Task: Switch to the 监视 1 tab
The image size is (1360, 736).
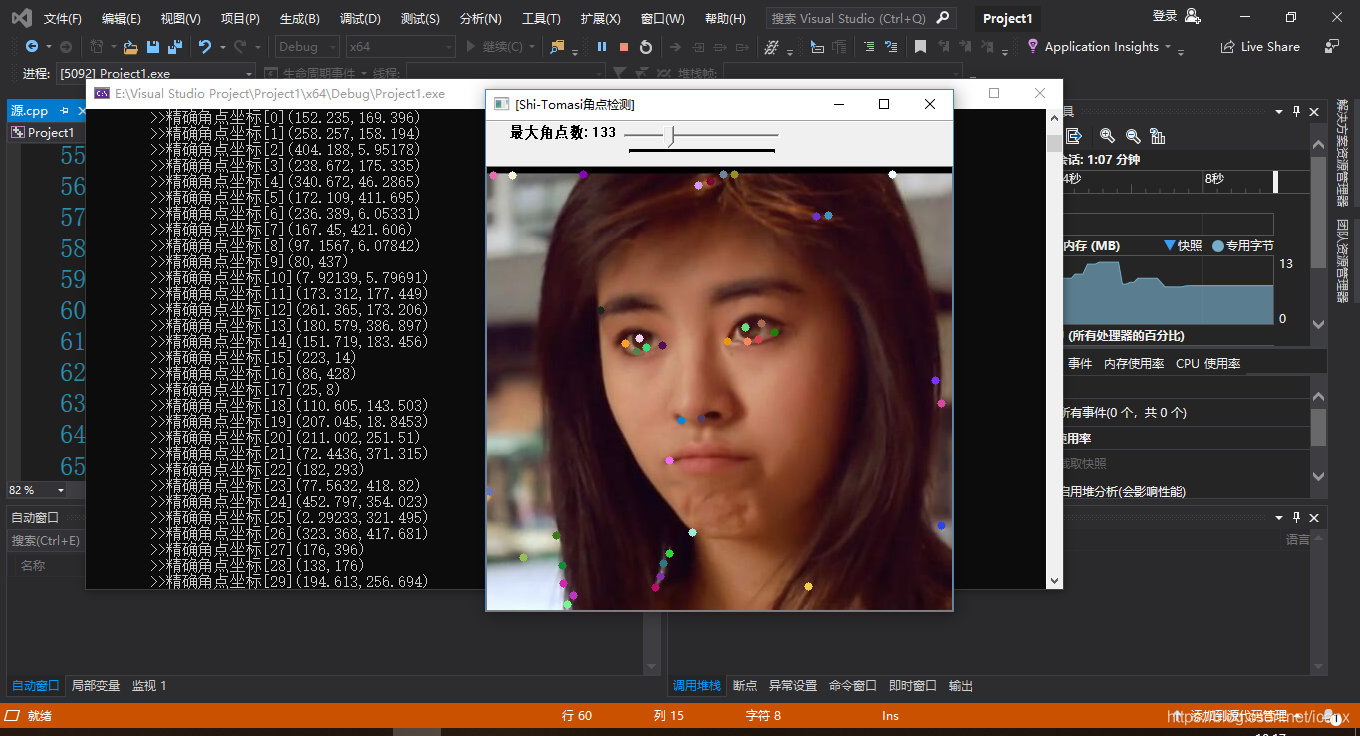Action: click(149, 685)
